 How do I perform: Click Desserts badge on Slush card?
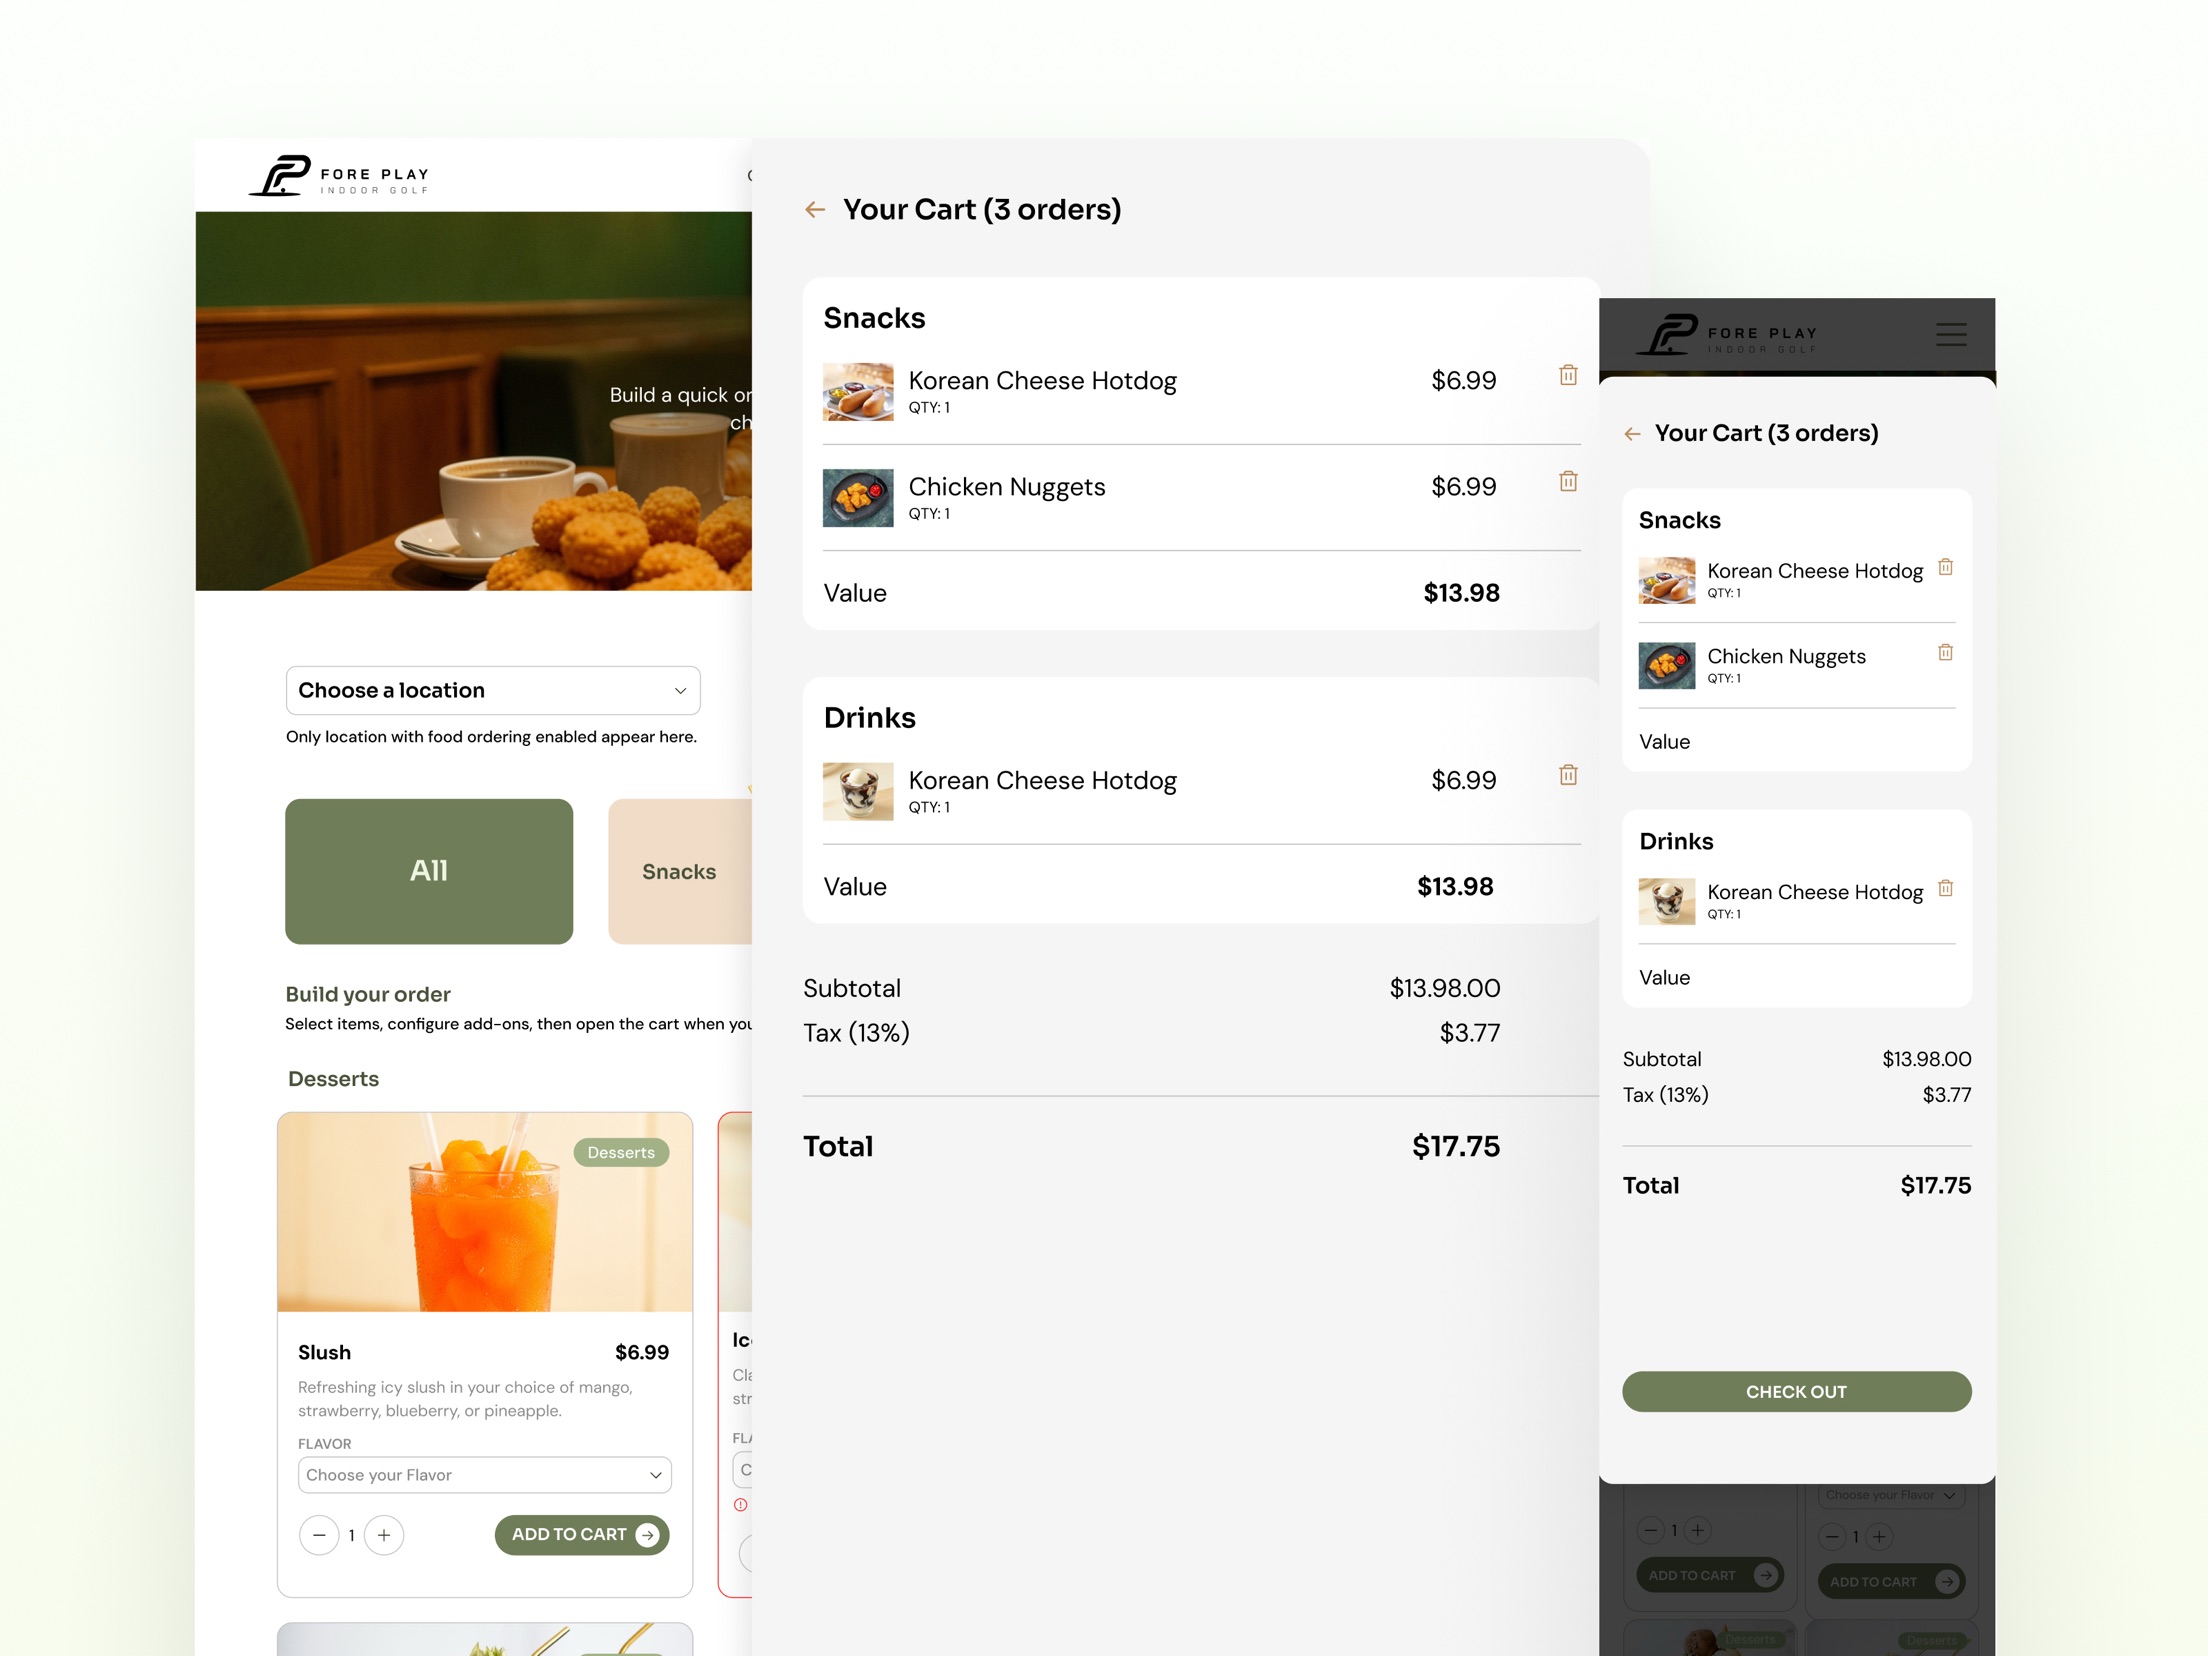pyautogui.click(x=621, y=1152)
